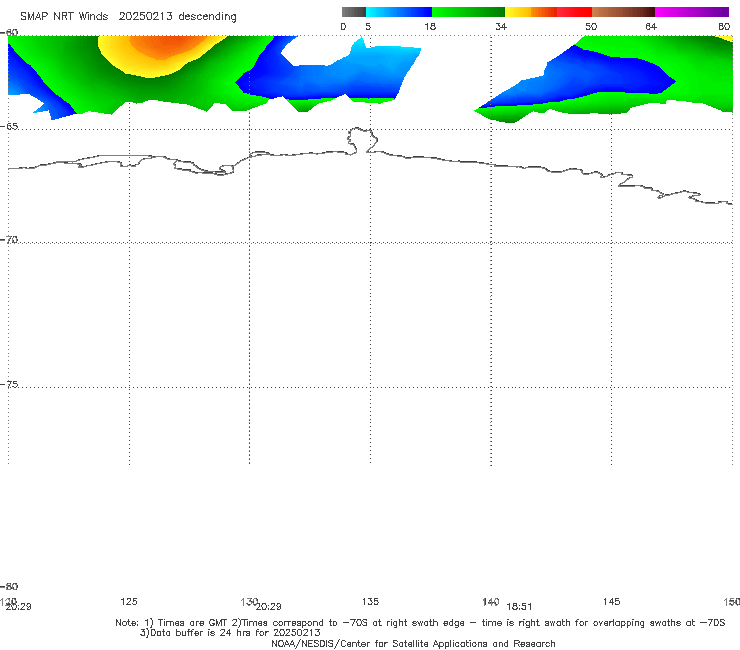Click the green segment of the color bar
Viewport: 740px width, 650px height.
[468, 12]
